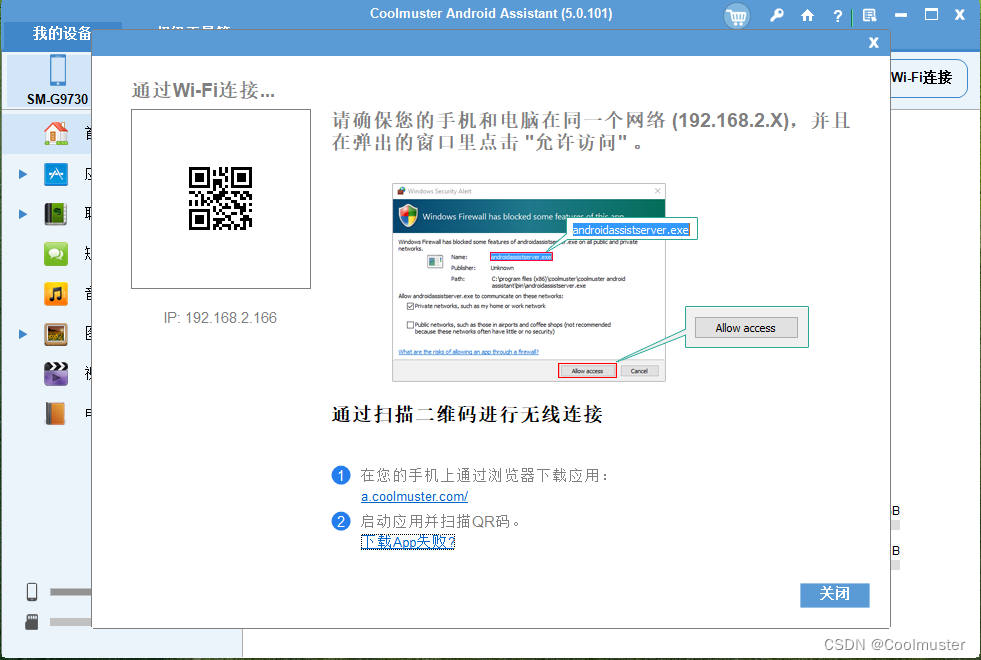Select the 首页 home icon in sidebar
Screen dimensions: 981x660
(55, 133)
